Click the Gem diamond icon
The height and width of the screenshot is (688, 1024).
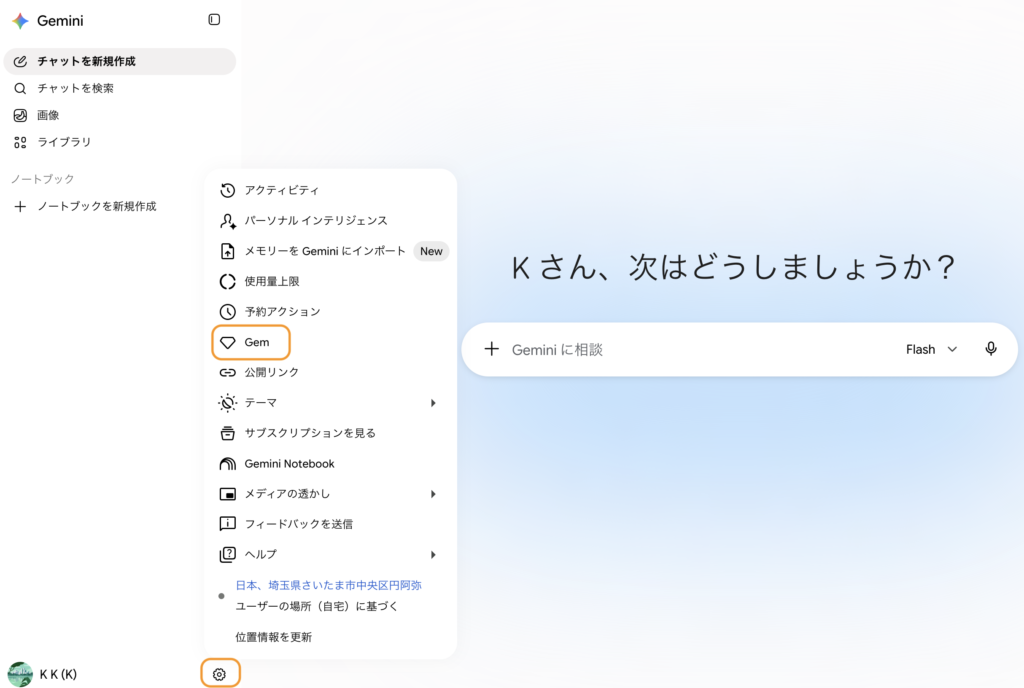[227, 343]
